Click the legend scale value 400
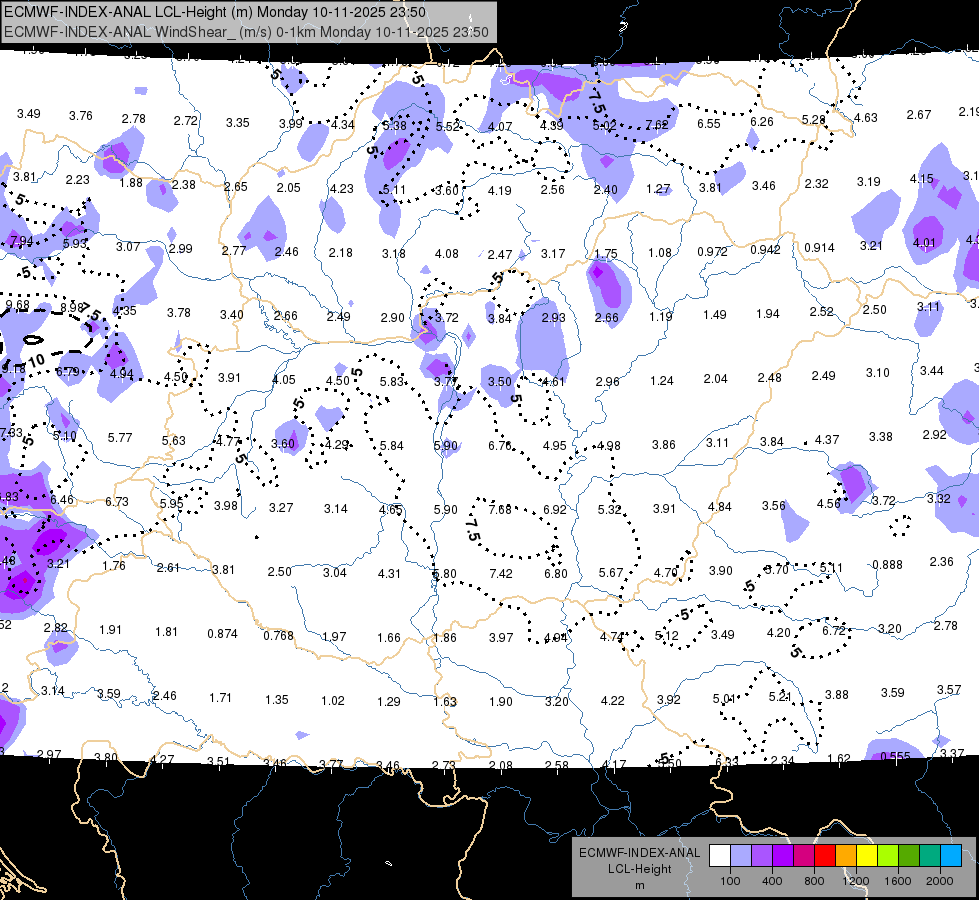979x900 pixels. tap(772, 881)
